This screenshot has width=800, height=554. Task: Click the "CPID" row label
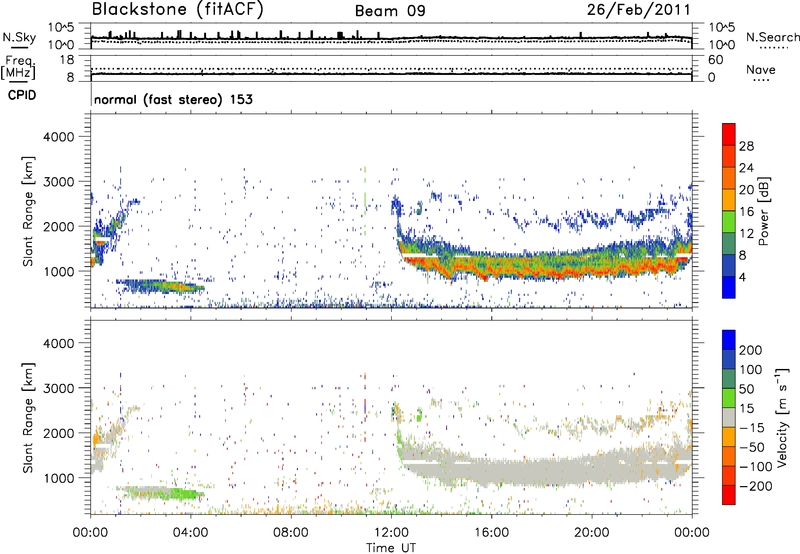(x=22, y=95)
